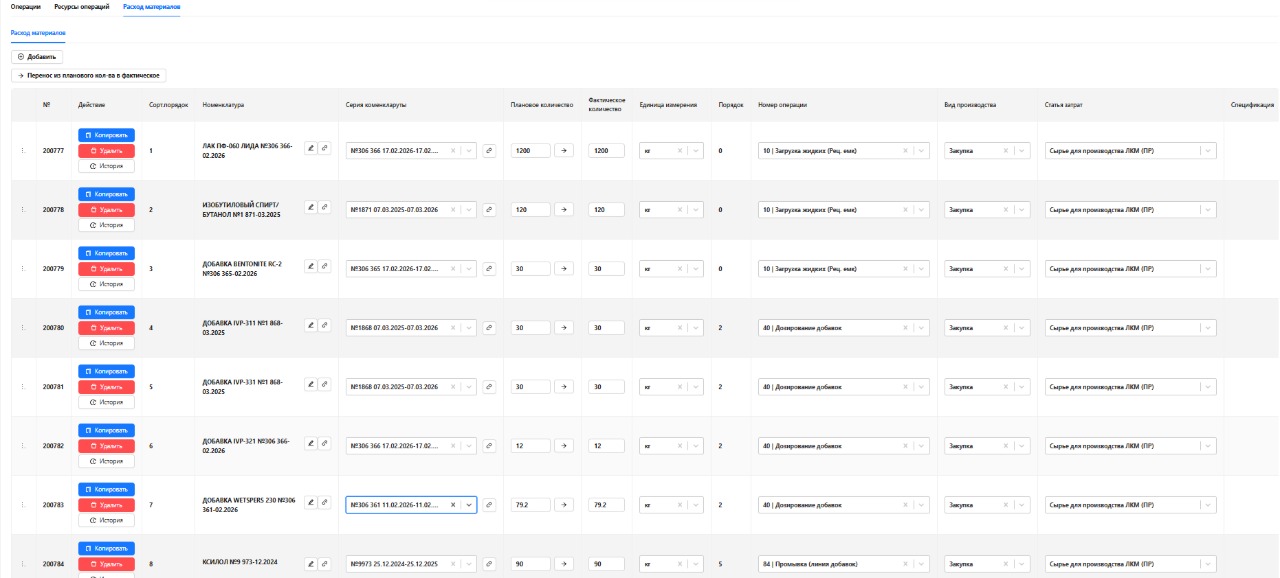Screen dimensions: 1280x578
Task: Click drag handle dots of row 200781
Action: pos(23,387)
